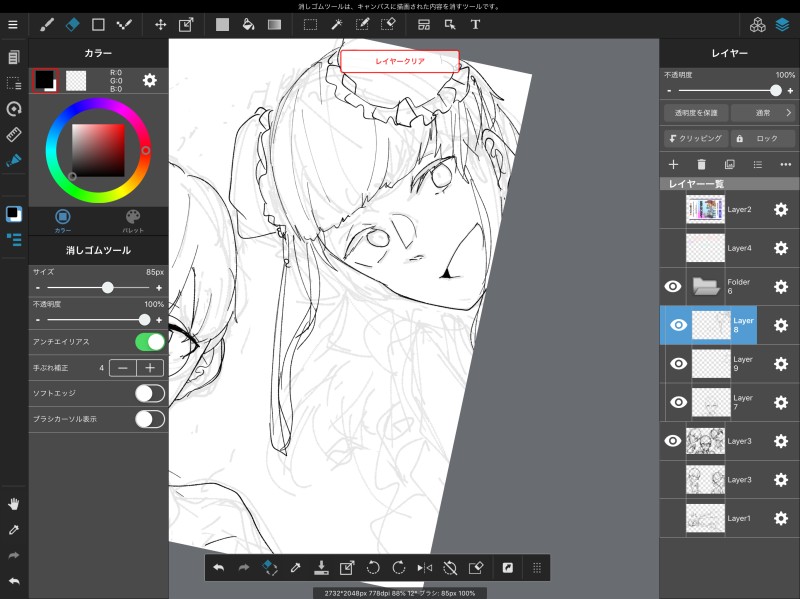
Task: Open Folder 6 settings gear
Action: 781,286
